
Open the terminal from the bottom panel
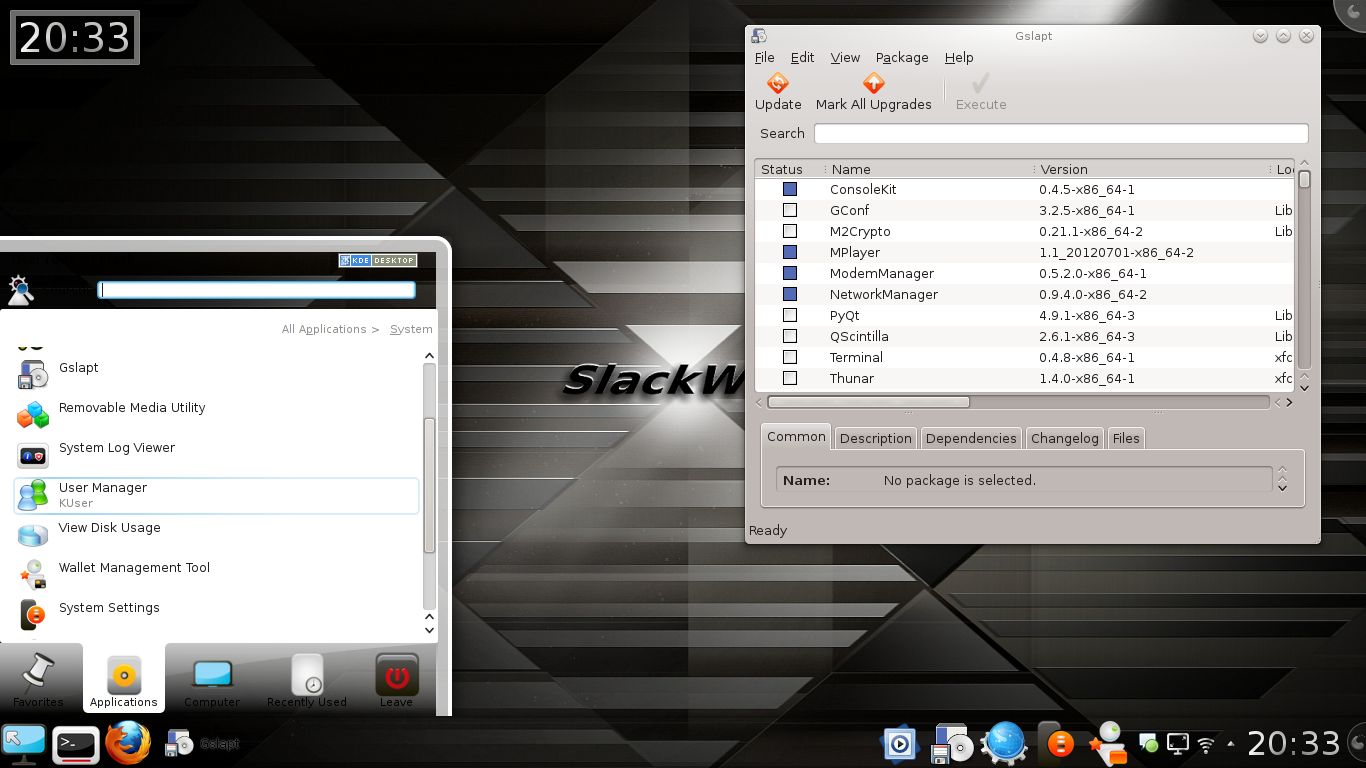[76, 744]
